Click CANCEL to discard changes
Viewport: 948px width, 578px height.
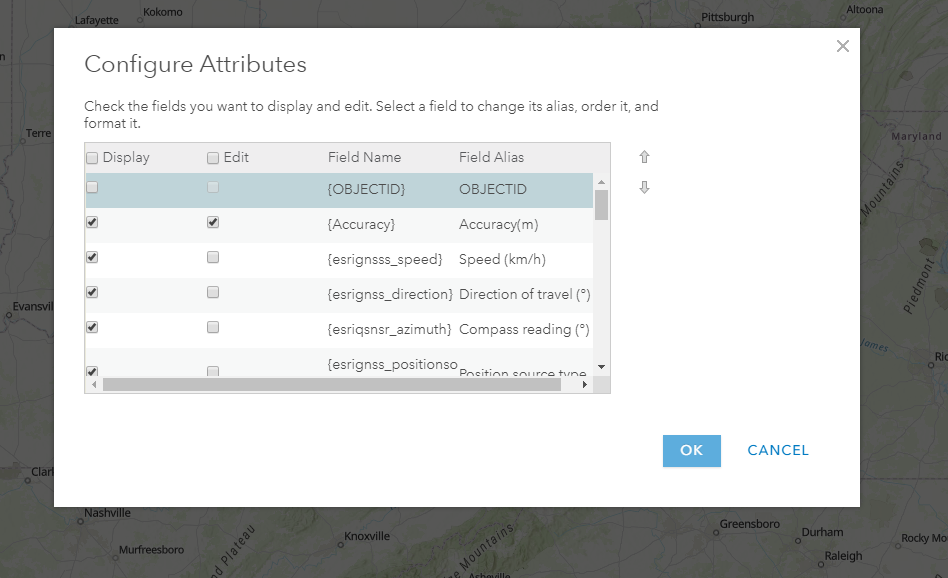[778, 450]
